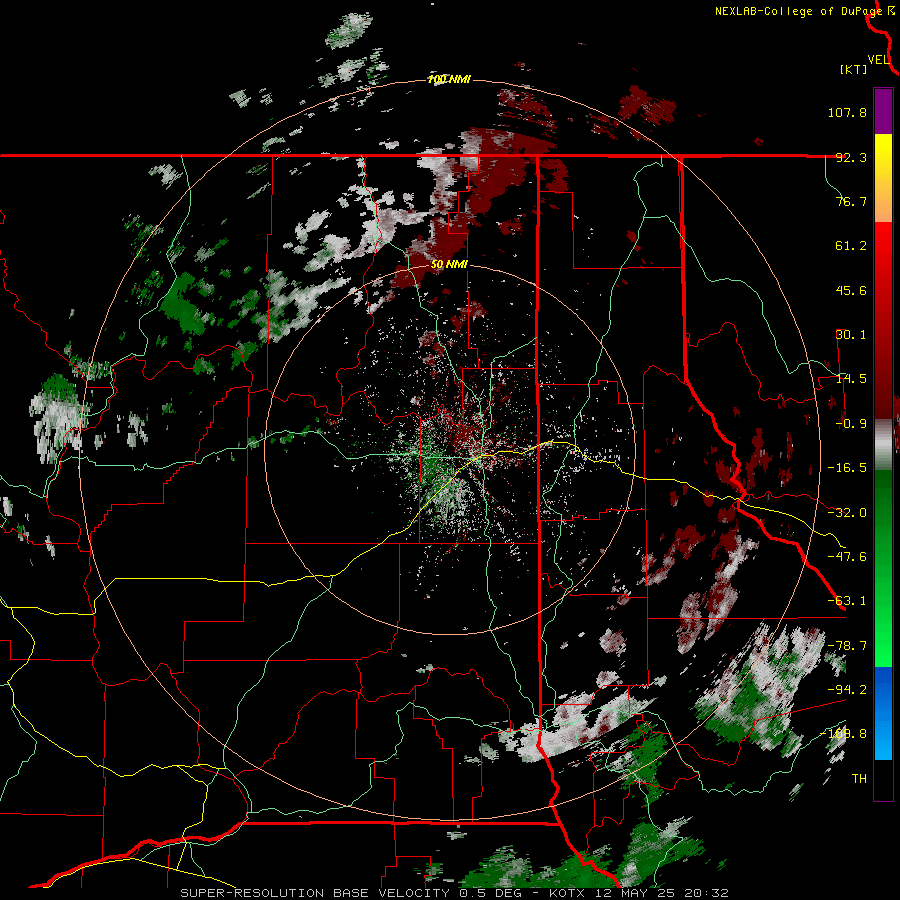The height and width of the screenshot is (900, 900).
Task: Select the -47.6 velocity value
Action: 847,557
